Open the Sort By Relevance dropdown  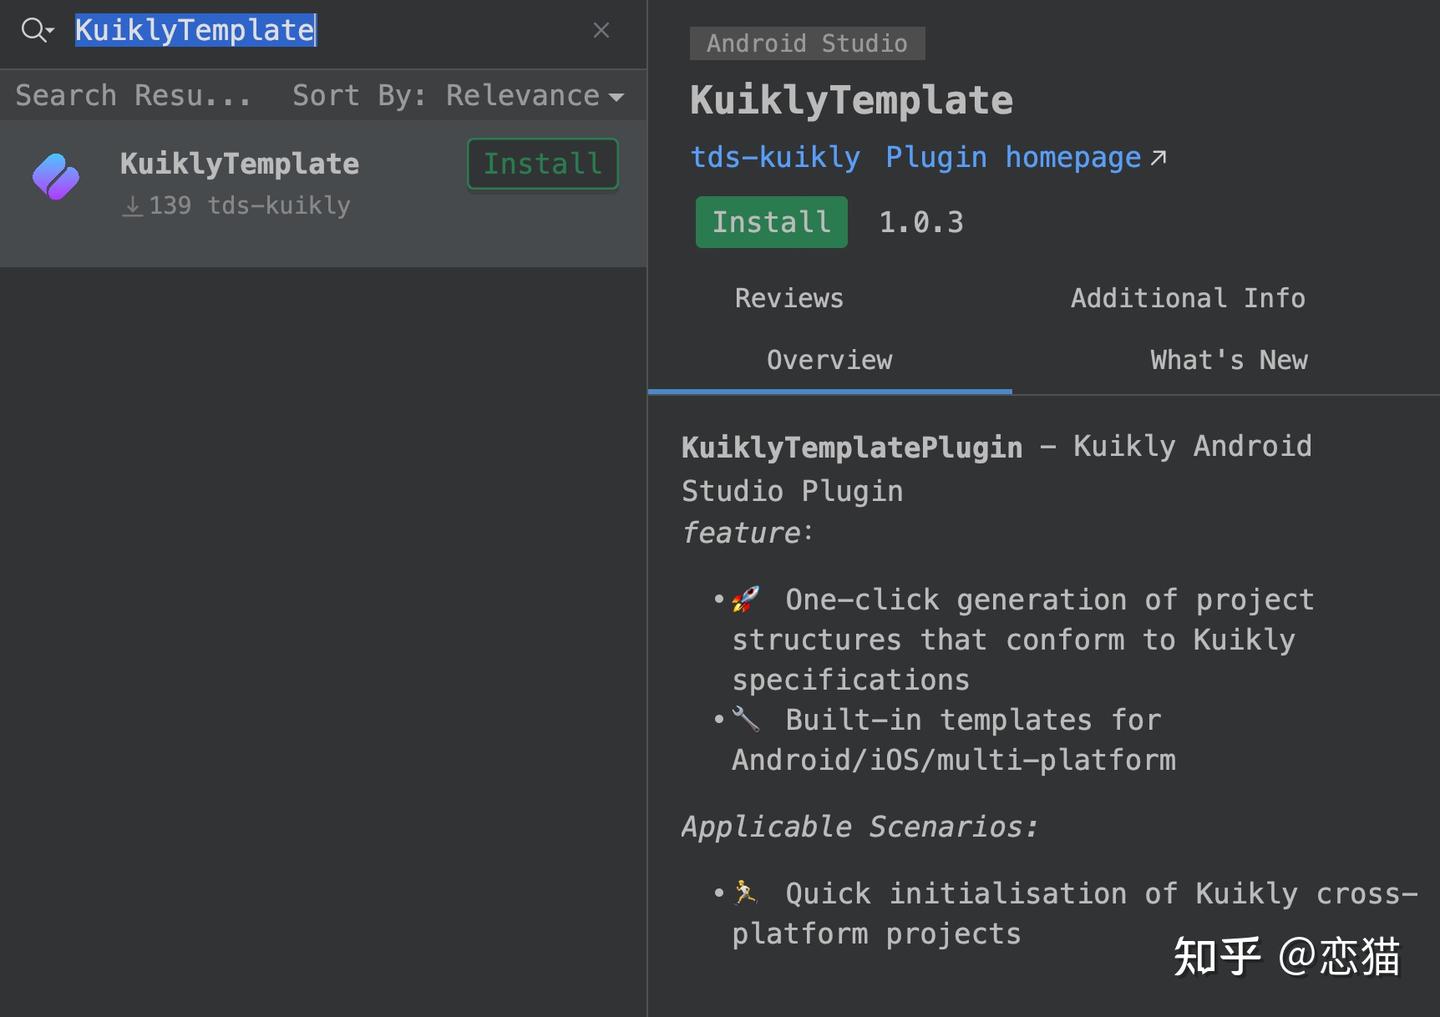457,96
